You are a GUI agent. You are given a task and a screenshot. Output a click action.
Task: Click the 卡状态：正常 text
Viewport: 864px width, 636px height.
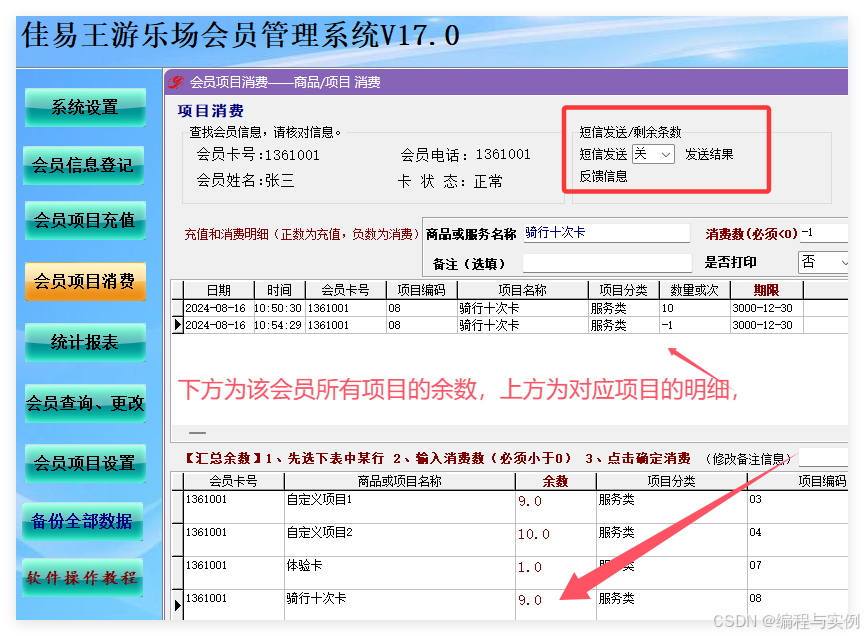(450, 181)
